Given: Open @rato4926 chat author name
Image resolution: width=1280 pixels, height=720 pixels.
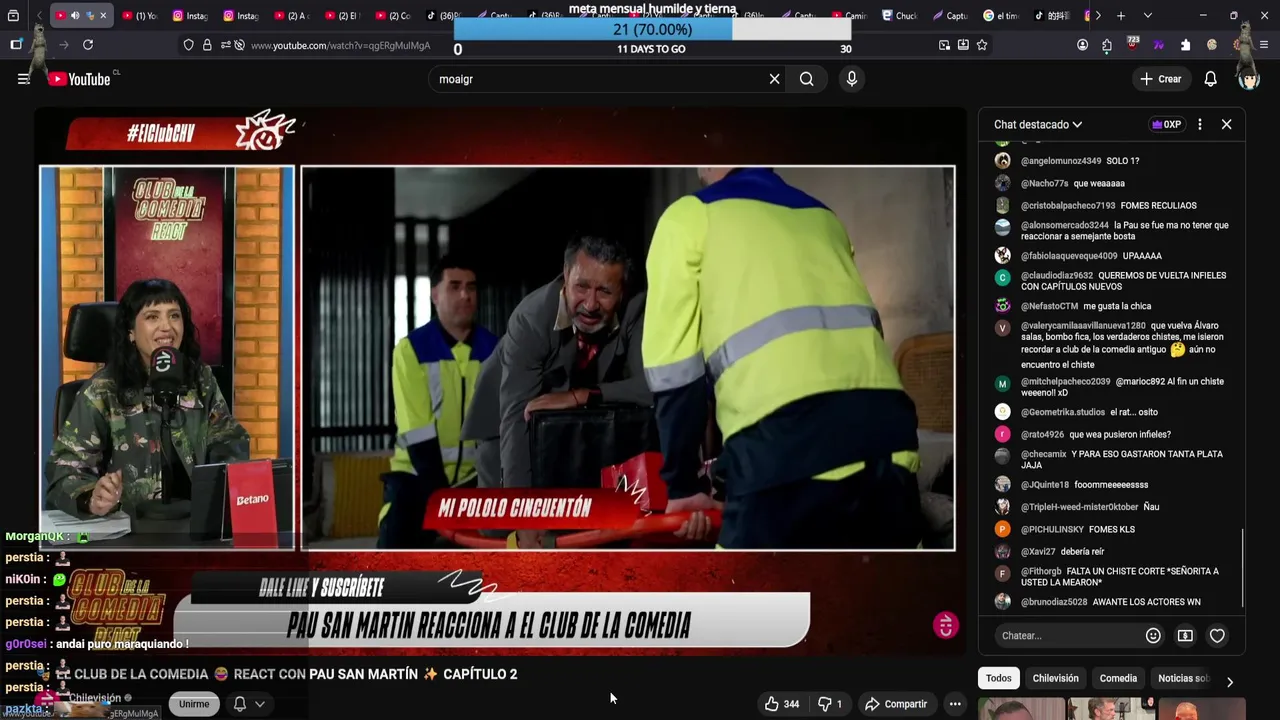Looking at the screenshot, I should pos(1042,434).
